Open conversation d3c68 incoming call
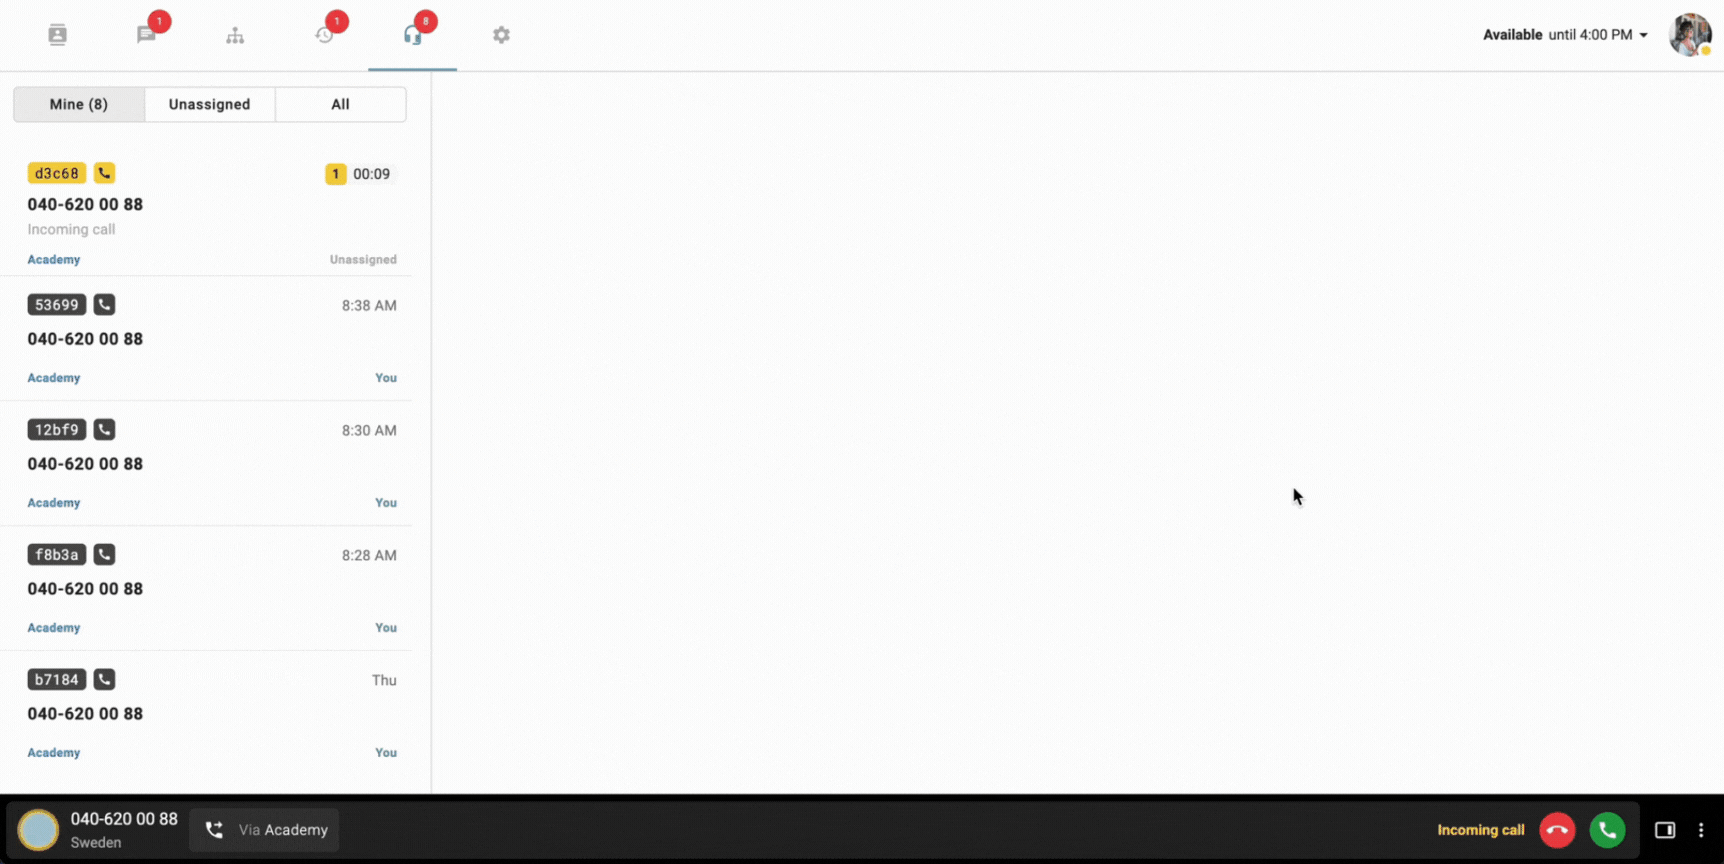This screenshot has width=1724, height=864. coord(212,214)
